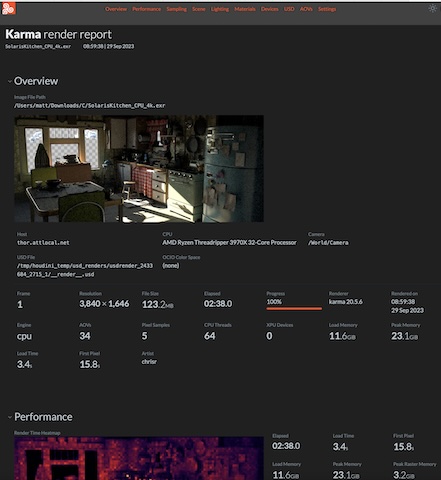Viewport: 441px width, 480px height.
Task: Click the Overview First Pixel 15.8s value
Action: click(89, 364)
